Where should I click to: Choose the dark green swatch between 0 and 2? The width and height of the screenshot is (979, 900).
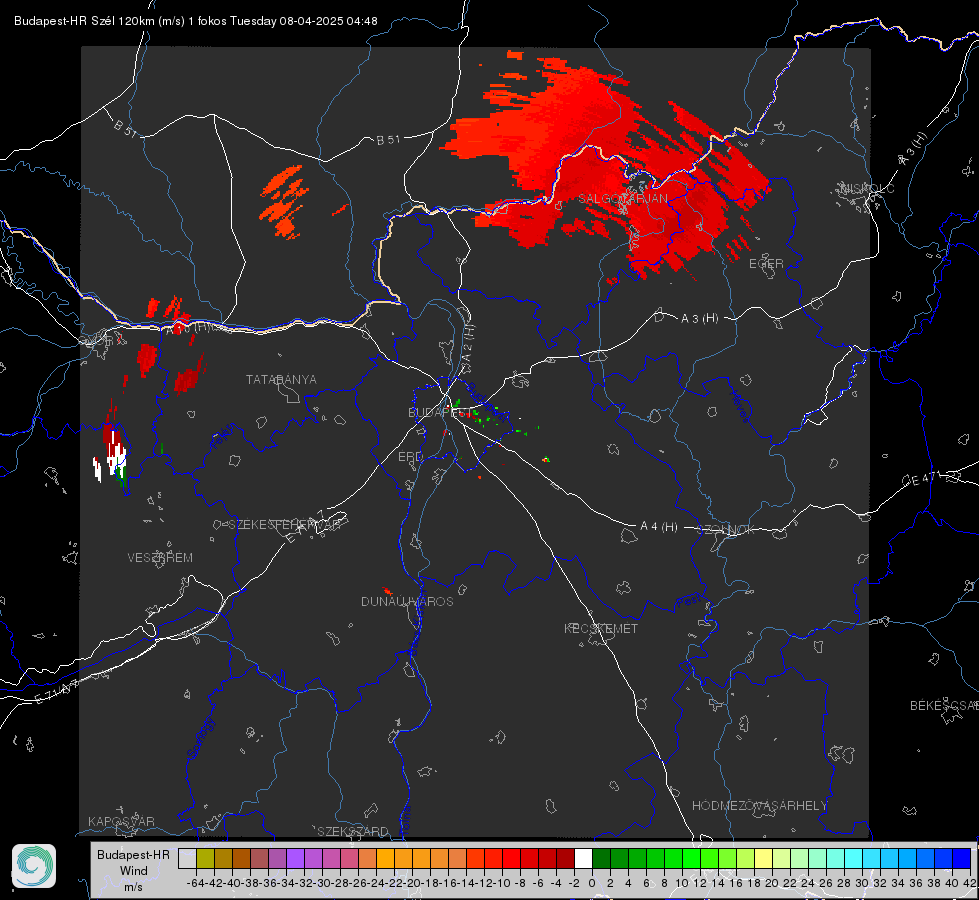601,859
